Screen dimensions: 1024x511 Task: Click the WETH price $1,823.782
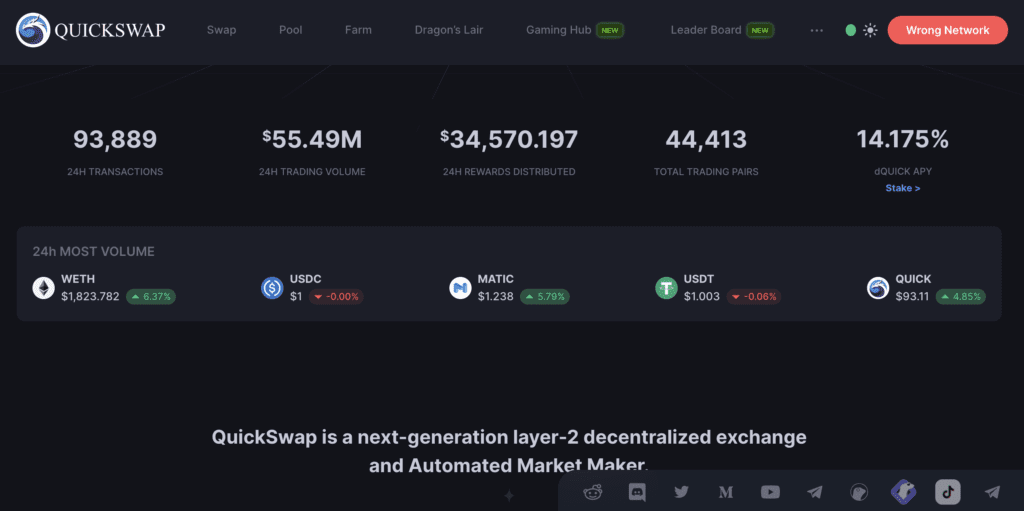click(90, 297)
